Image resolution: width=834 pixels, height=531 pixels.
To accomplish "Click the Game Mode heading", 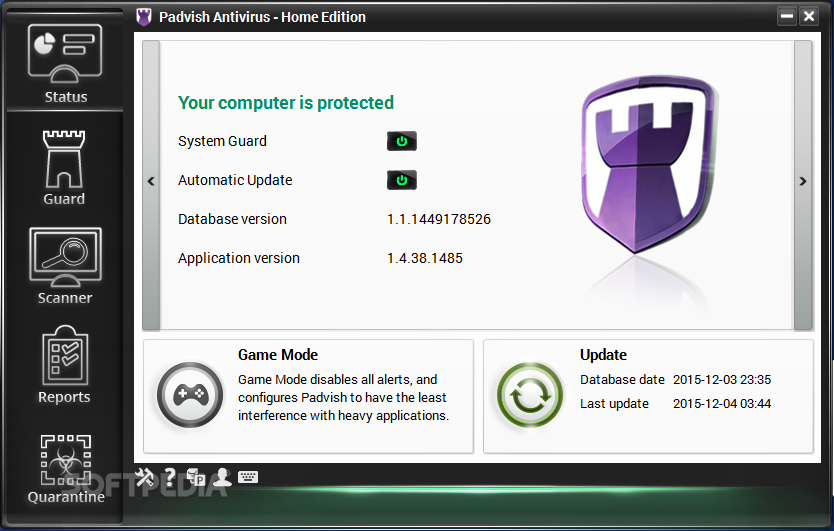I will click(x=278, y=355).
